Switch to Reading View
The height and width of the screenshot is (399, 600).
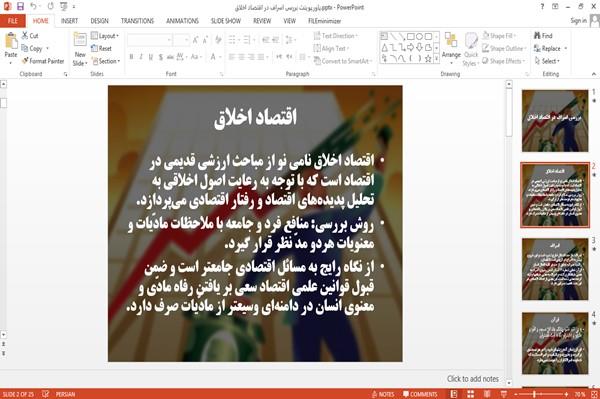pos(487,394)
